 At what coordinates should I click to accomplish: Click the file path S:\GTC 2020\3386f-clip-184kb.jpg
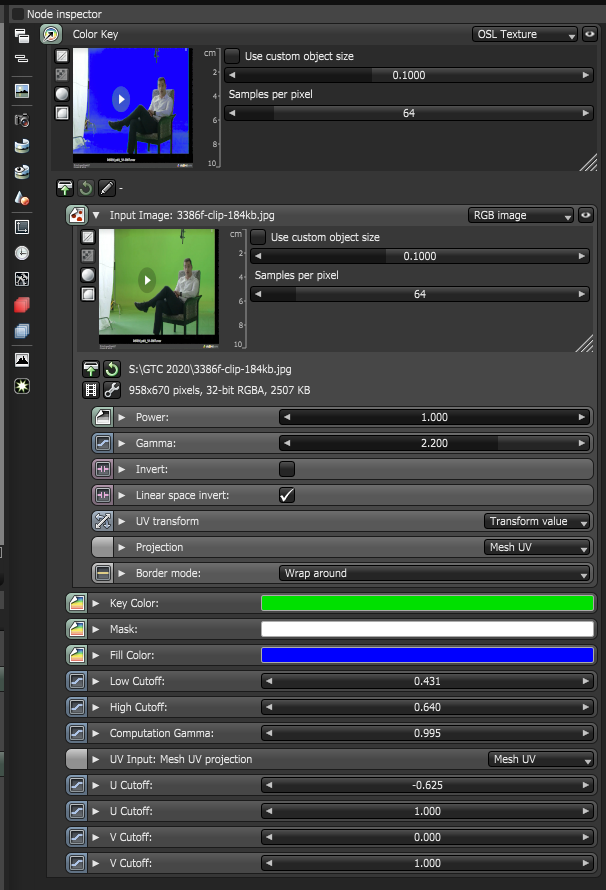(210, 369)
